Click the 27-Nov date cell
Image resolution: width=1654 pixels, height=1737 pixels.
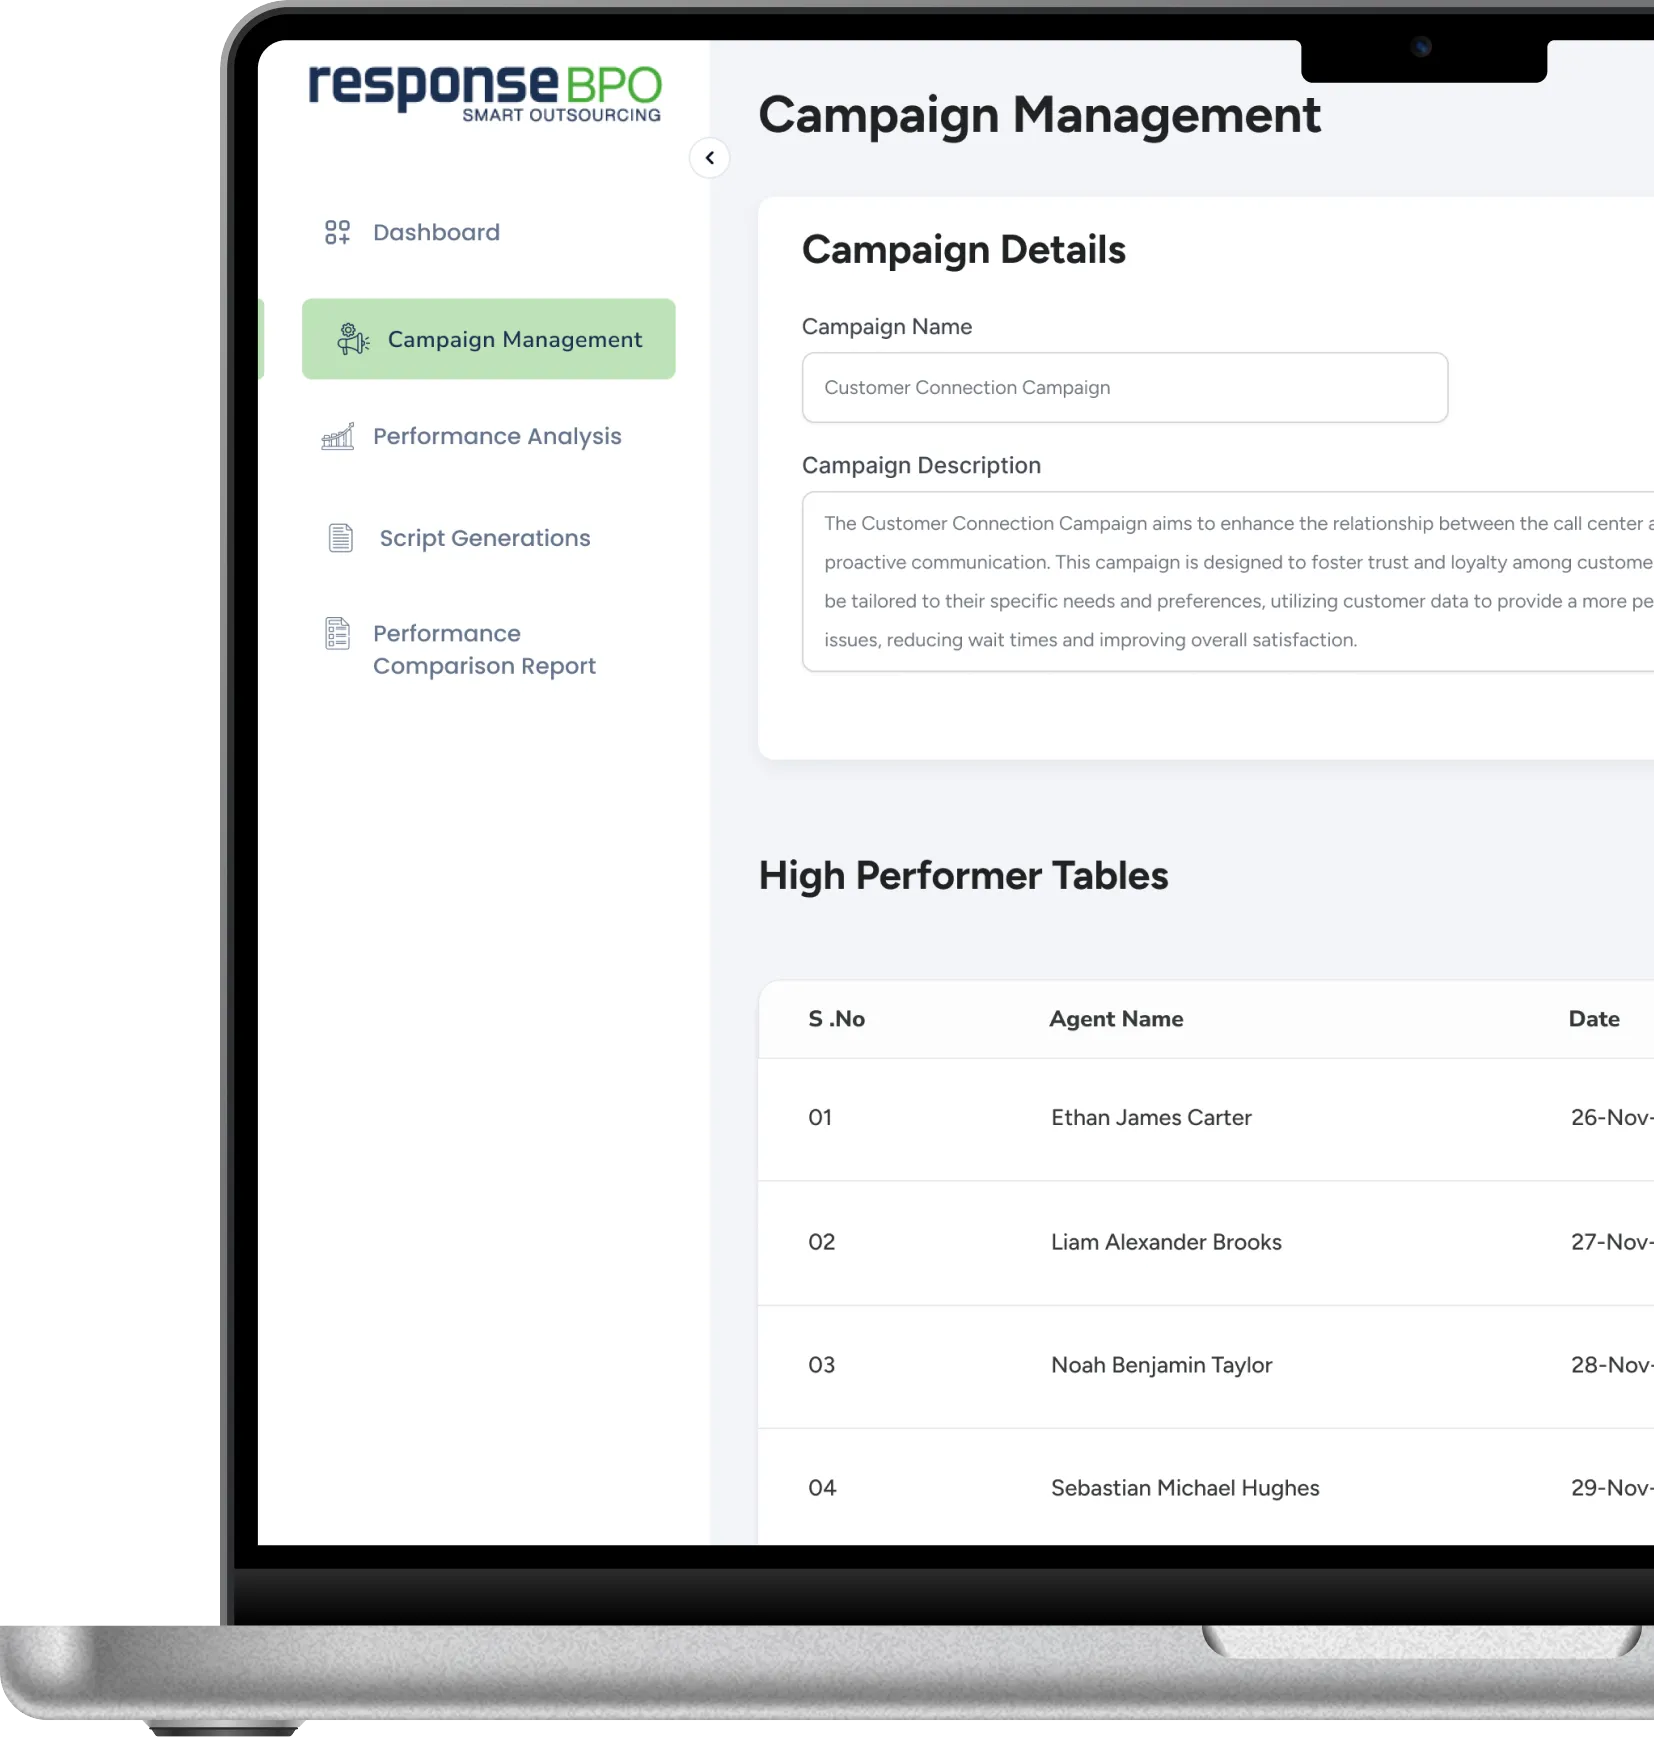[1612, 1242]
